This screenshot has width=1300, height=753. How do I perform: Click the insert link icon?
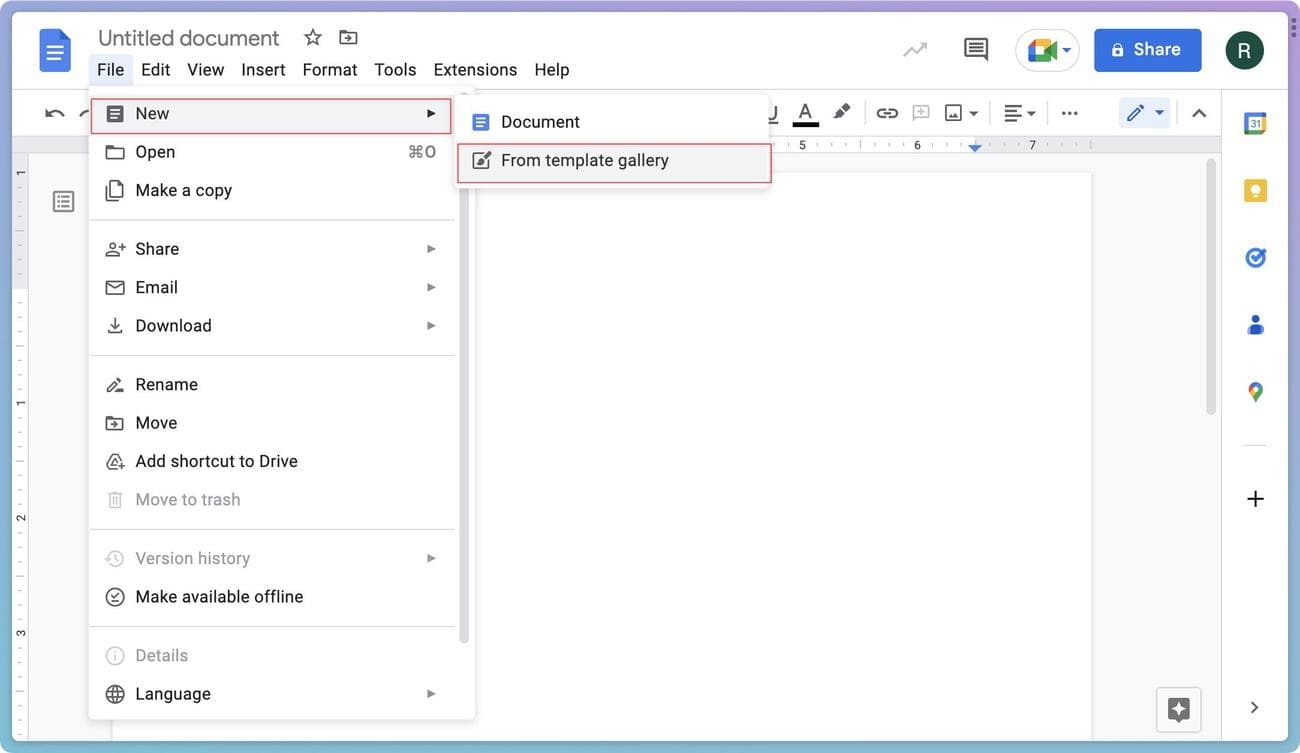(886, 113)
